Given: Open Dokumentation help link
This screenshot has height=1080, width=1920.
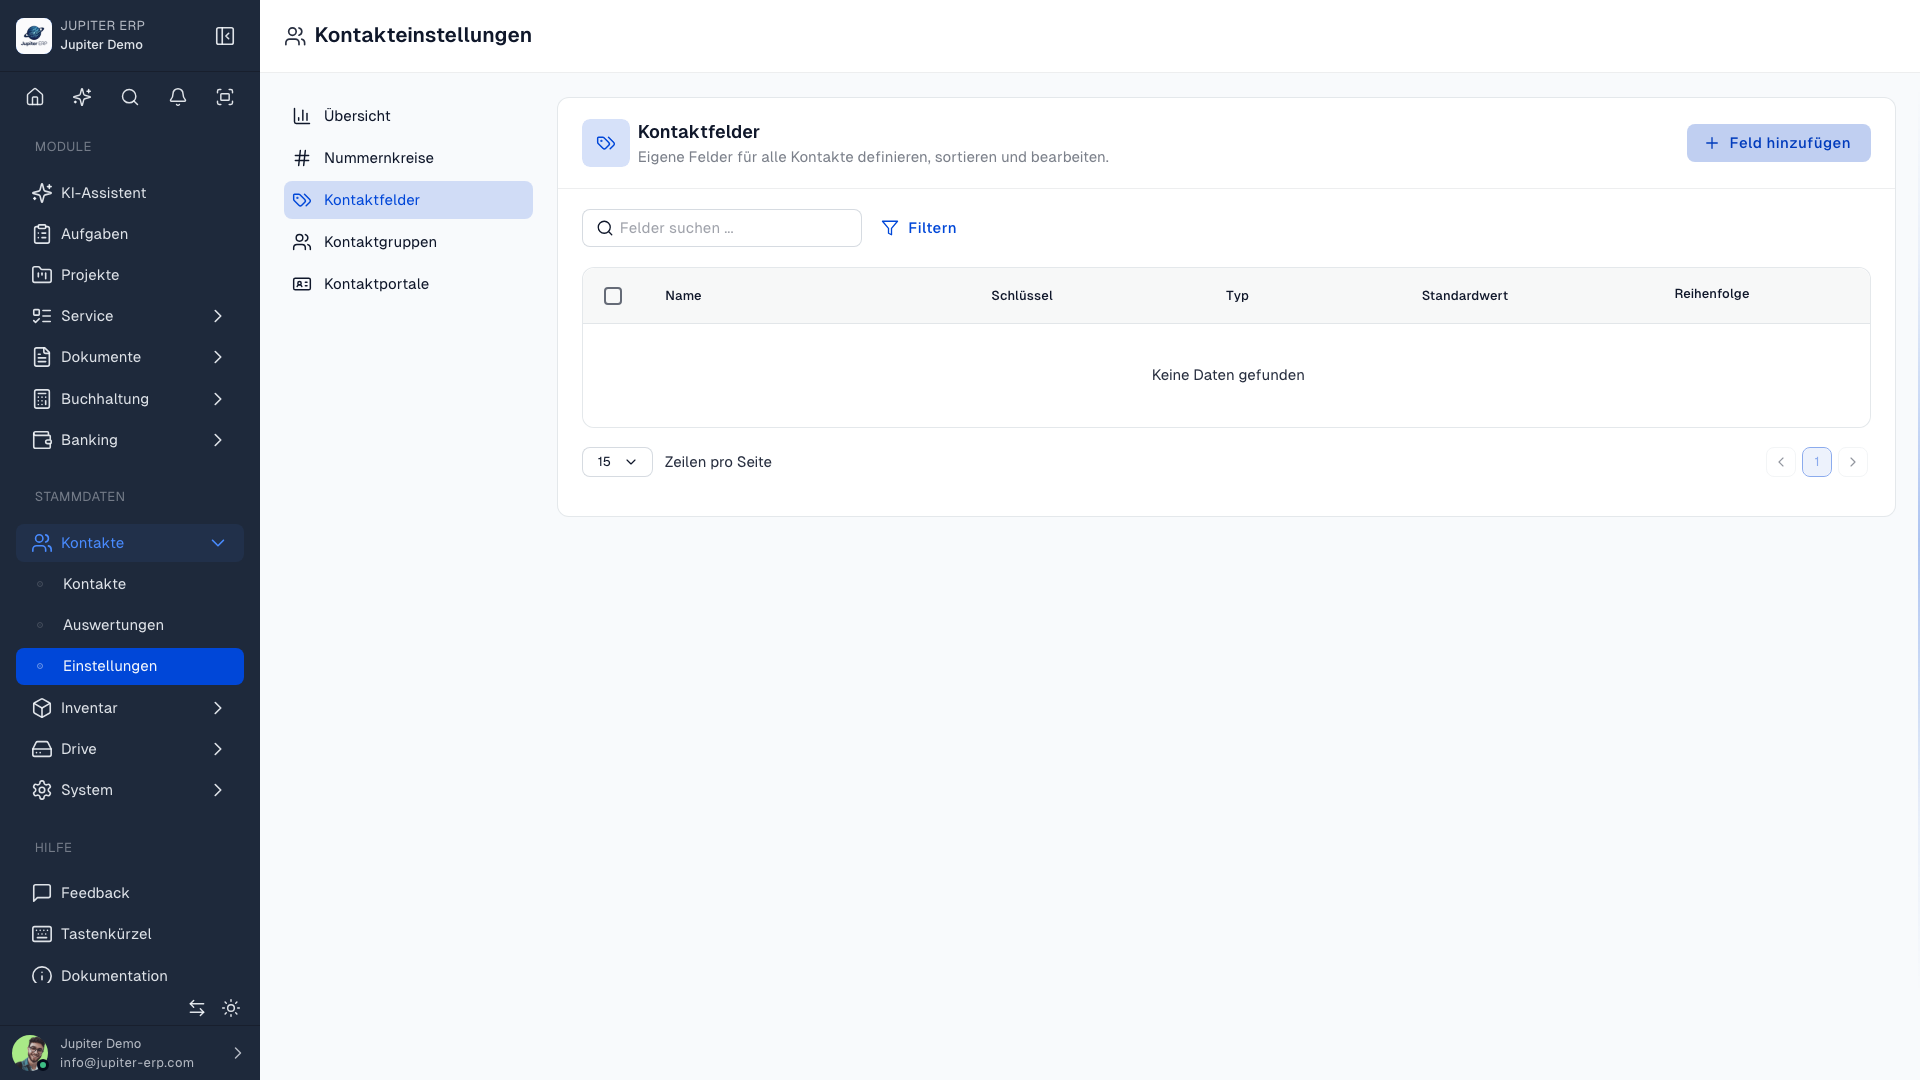Looking at the screenshot, I should coord(130,976).
